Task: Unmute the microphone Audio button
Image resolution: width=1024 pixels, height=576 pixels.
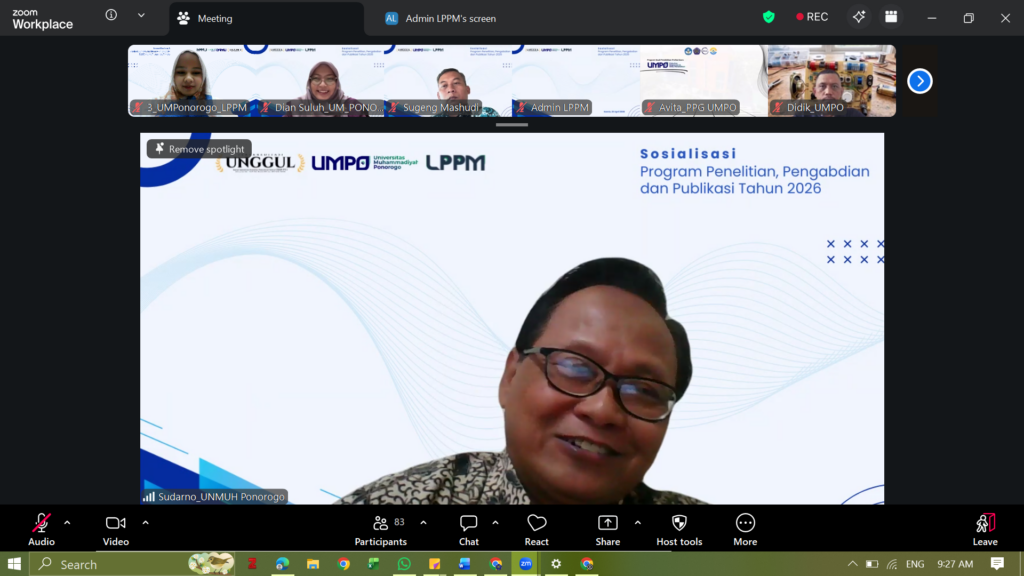Action: point(41,528)
